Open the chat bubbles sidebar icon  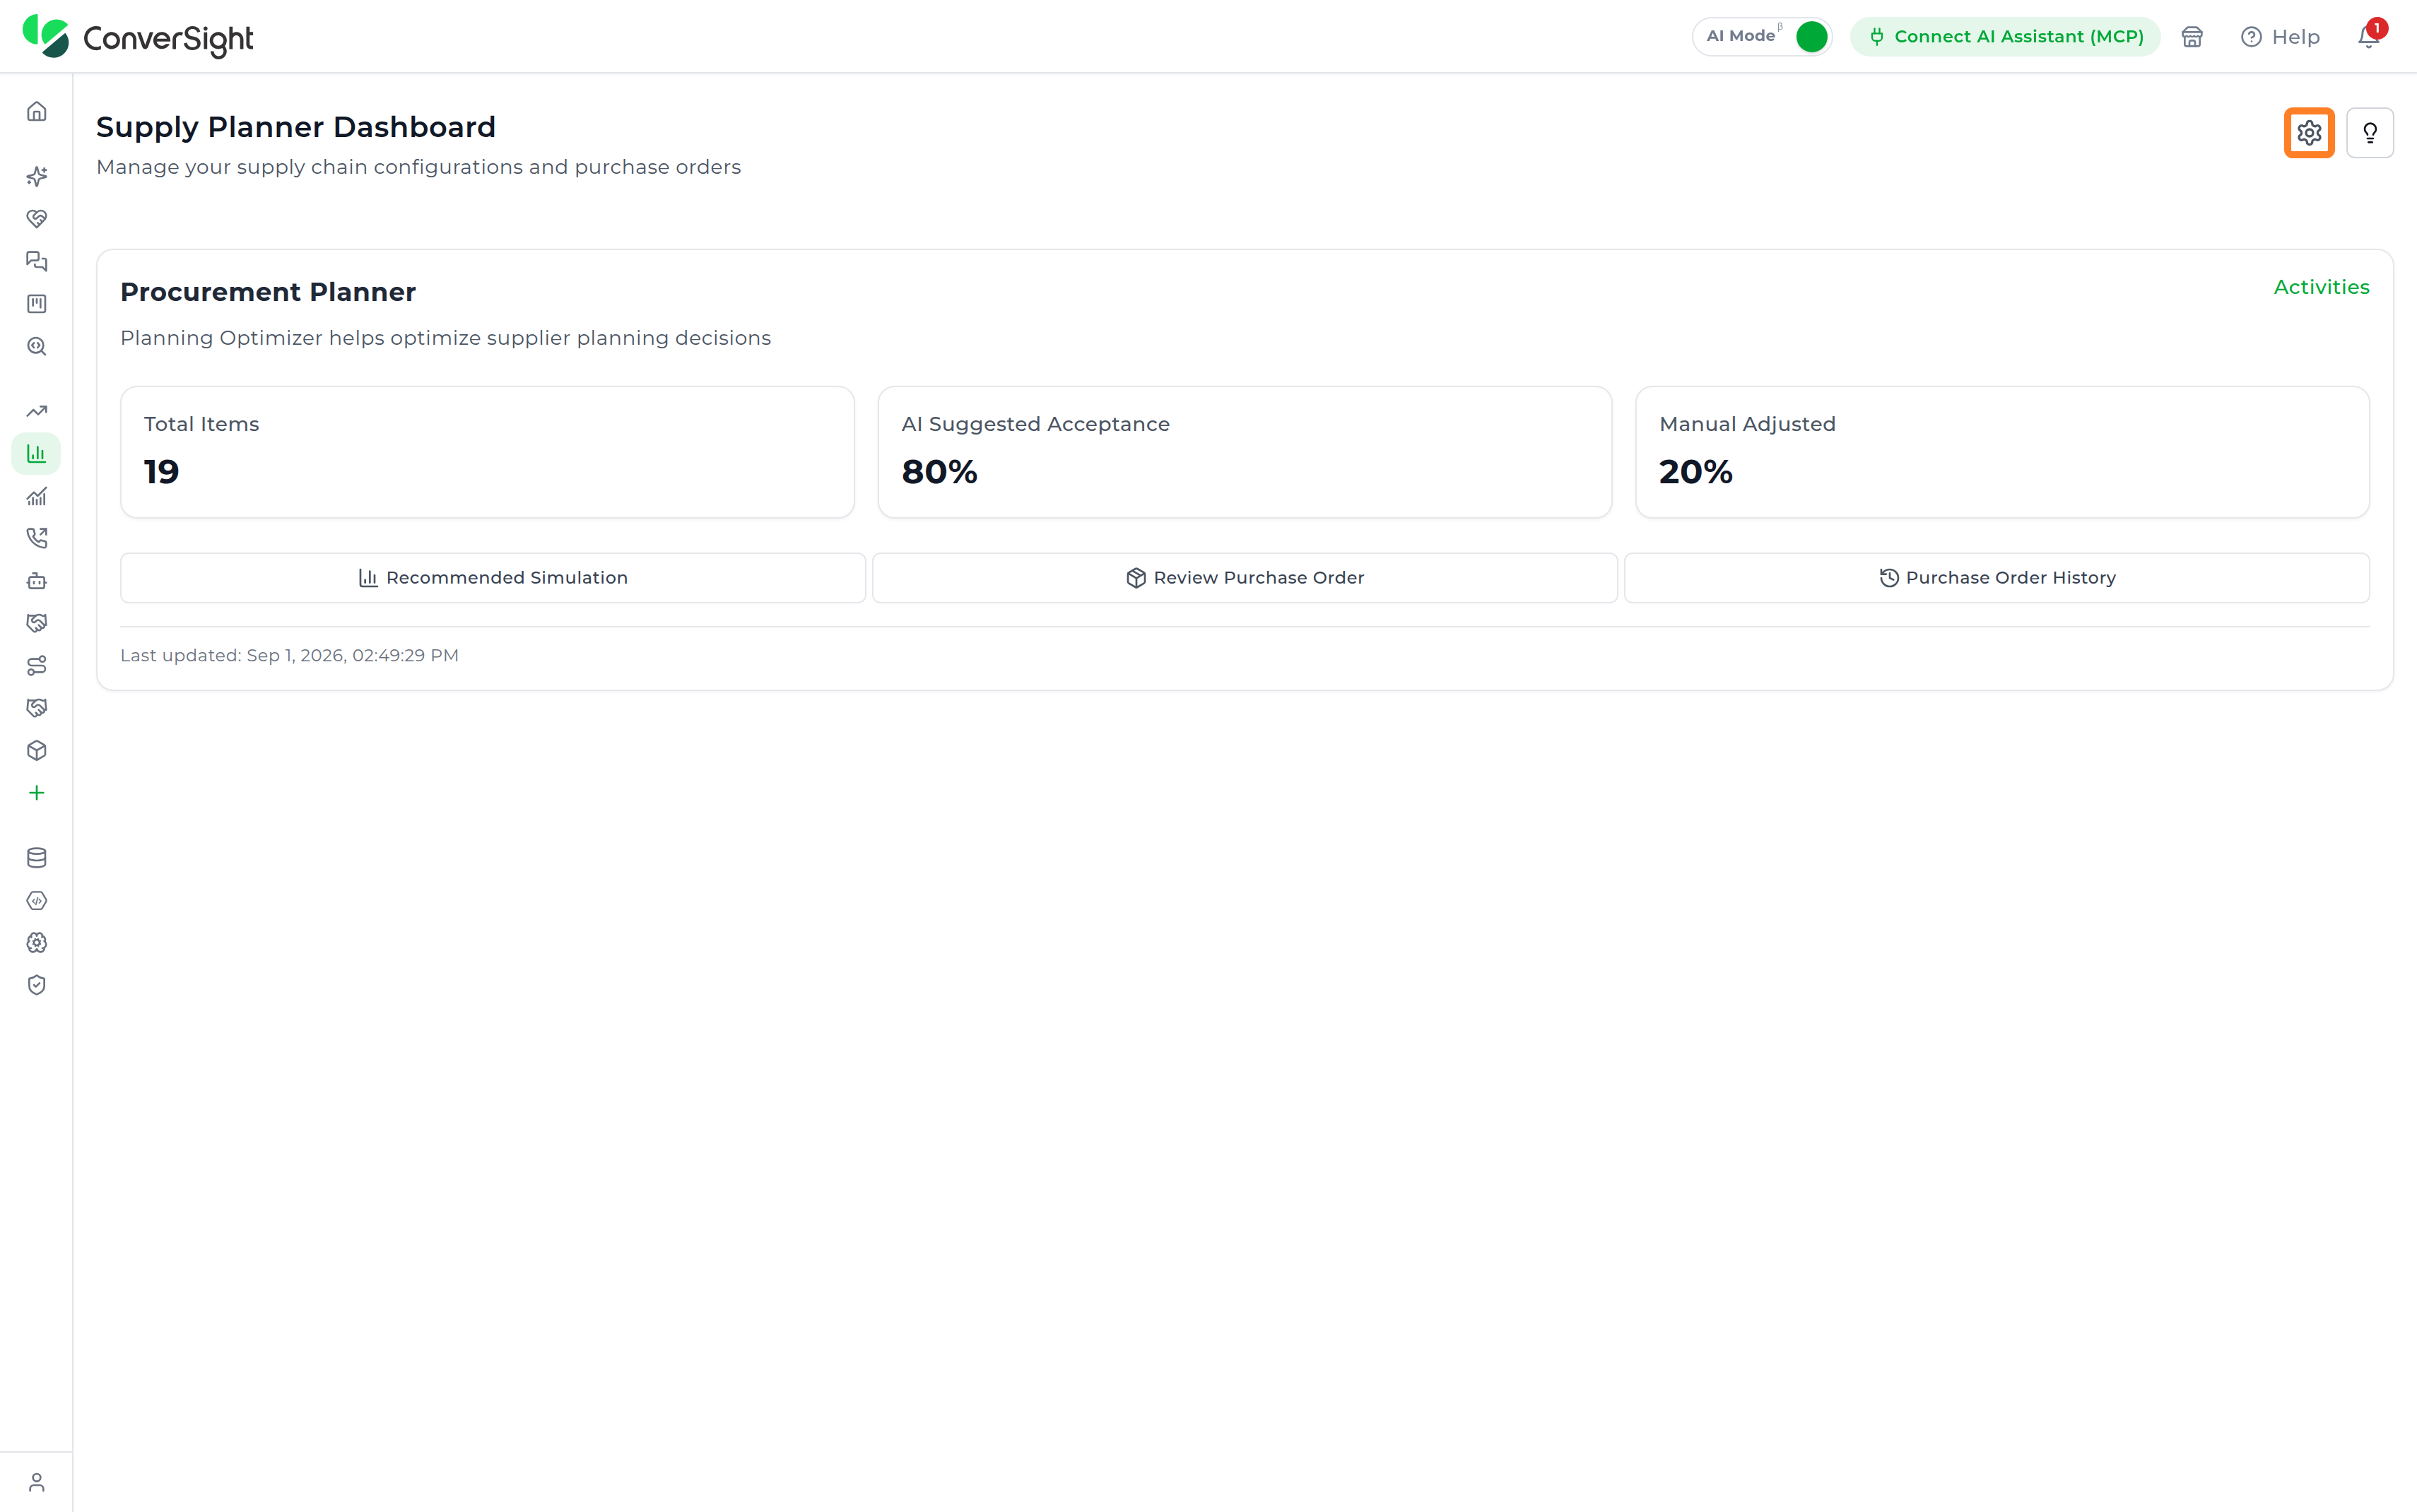click(37, 261)
